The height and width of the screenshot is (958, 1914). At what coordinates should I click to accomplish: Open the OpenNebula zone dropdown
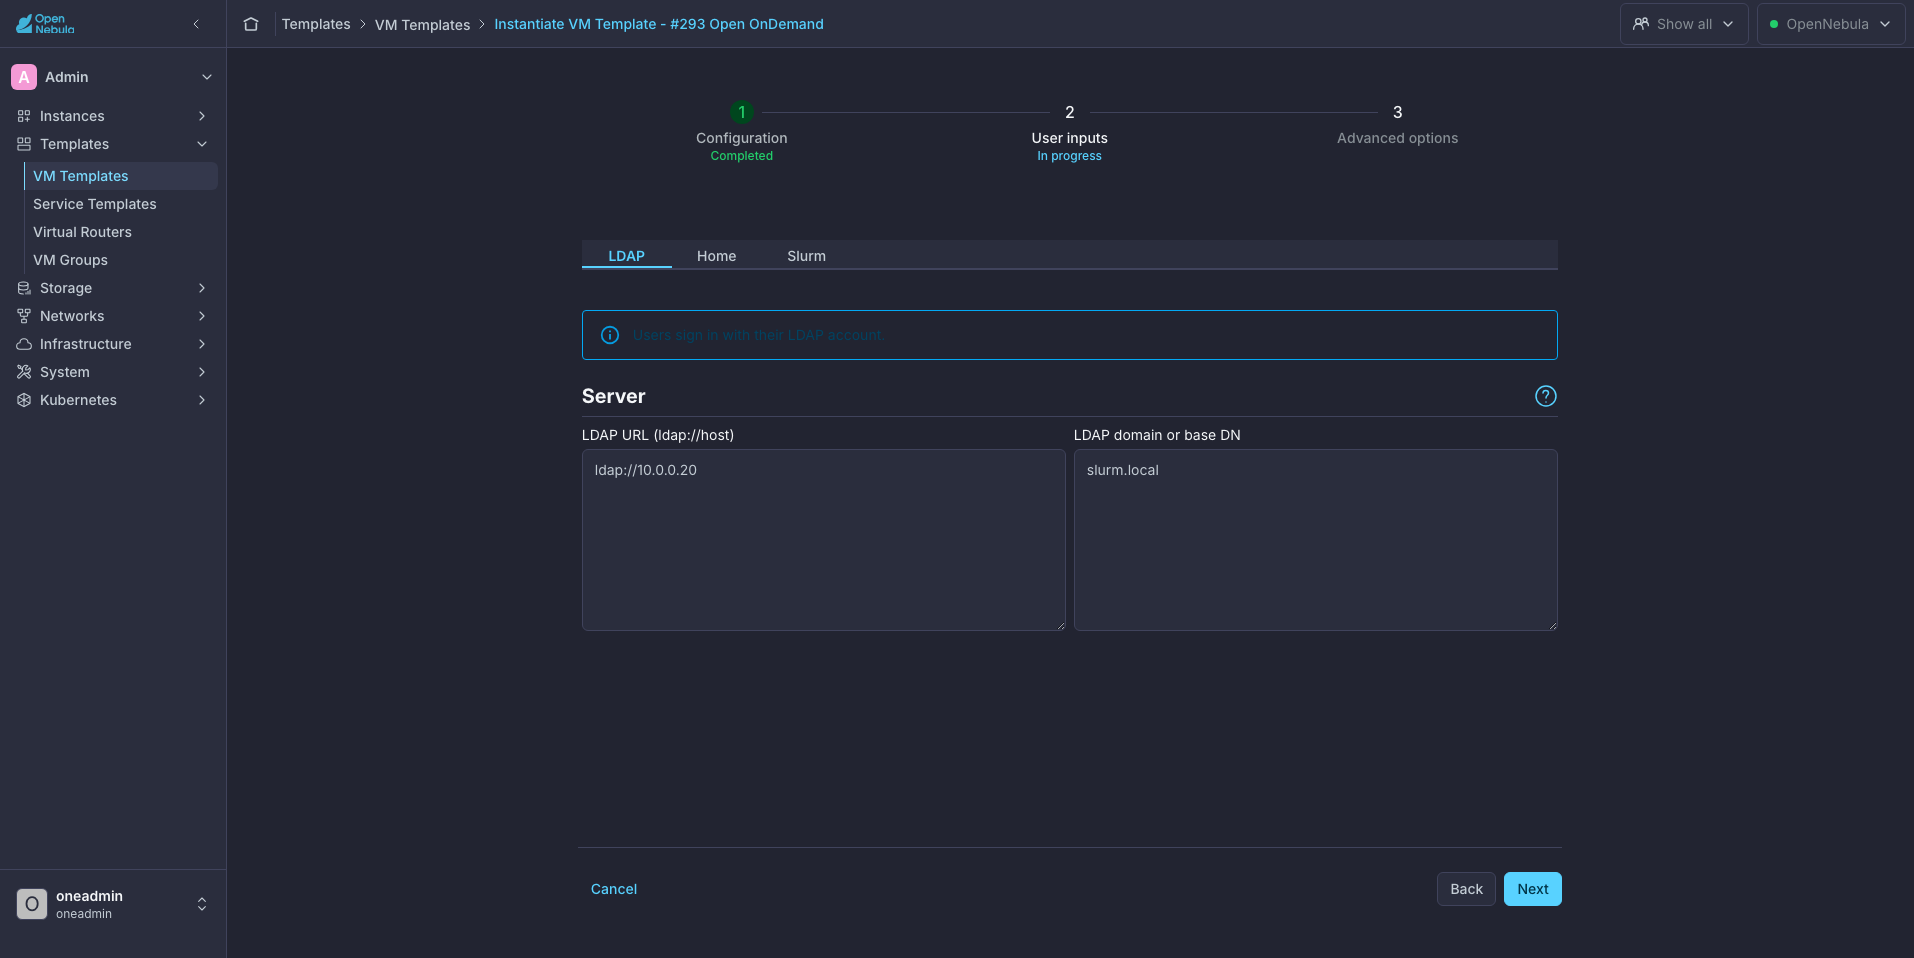click(1830, 24)
